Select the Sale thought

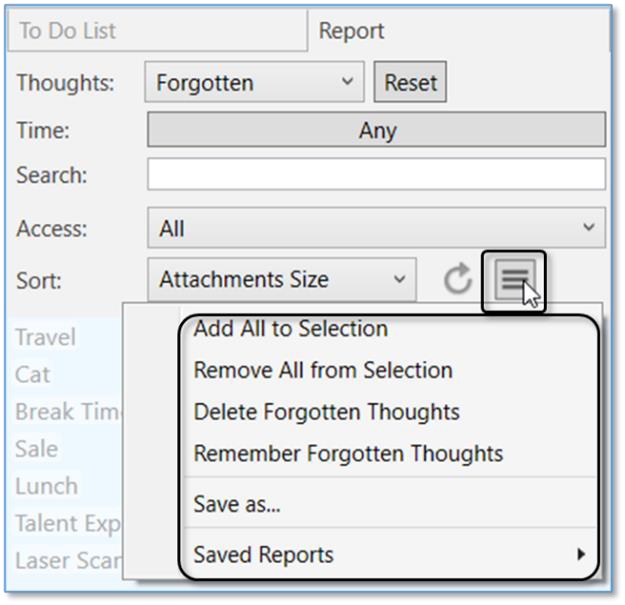point(37,449)
